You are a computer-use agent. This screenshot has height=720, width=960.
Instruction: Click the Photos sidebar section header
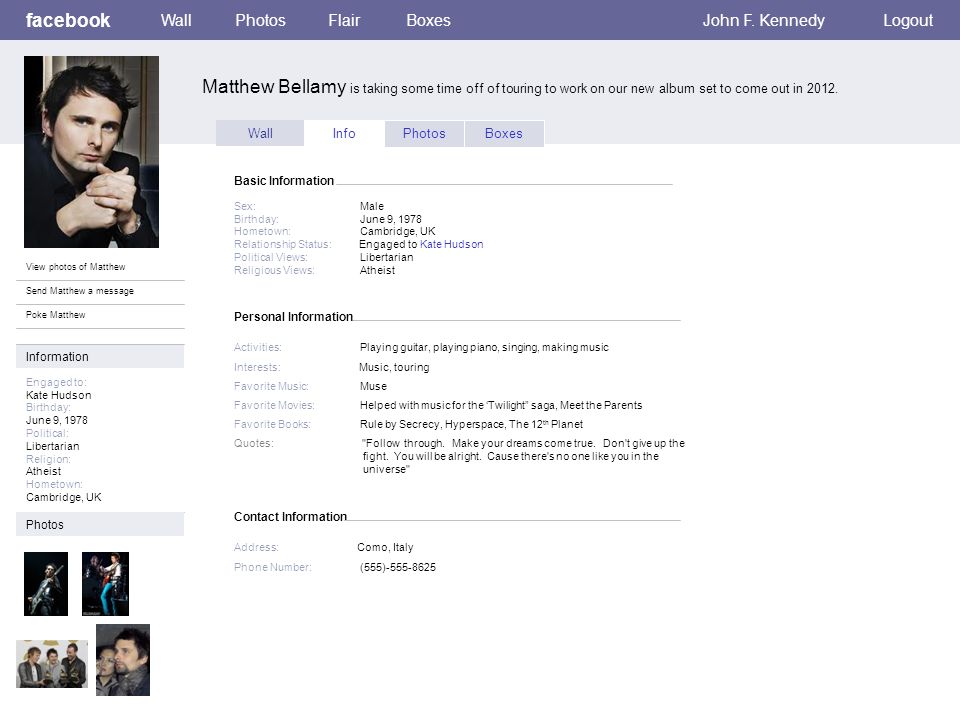(100, 525)
